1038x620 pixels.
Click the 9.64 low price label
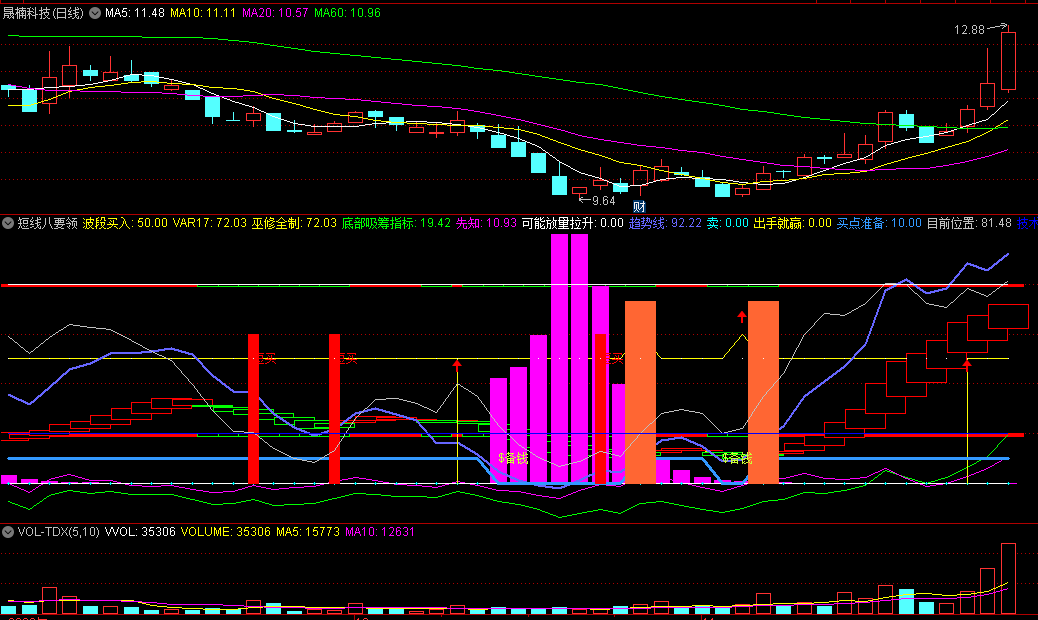pos(603,200)
